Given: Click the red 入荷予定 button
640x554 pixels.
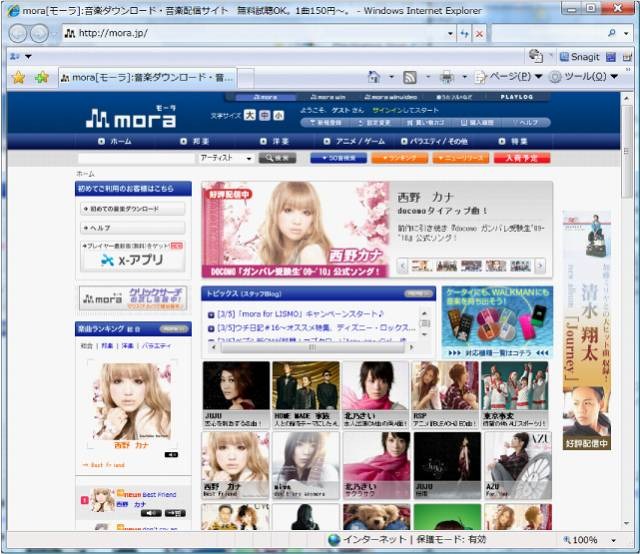Looking at the screenshot, I should pyautogui.click(x=522, y=158).
